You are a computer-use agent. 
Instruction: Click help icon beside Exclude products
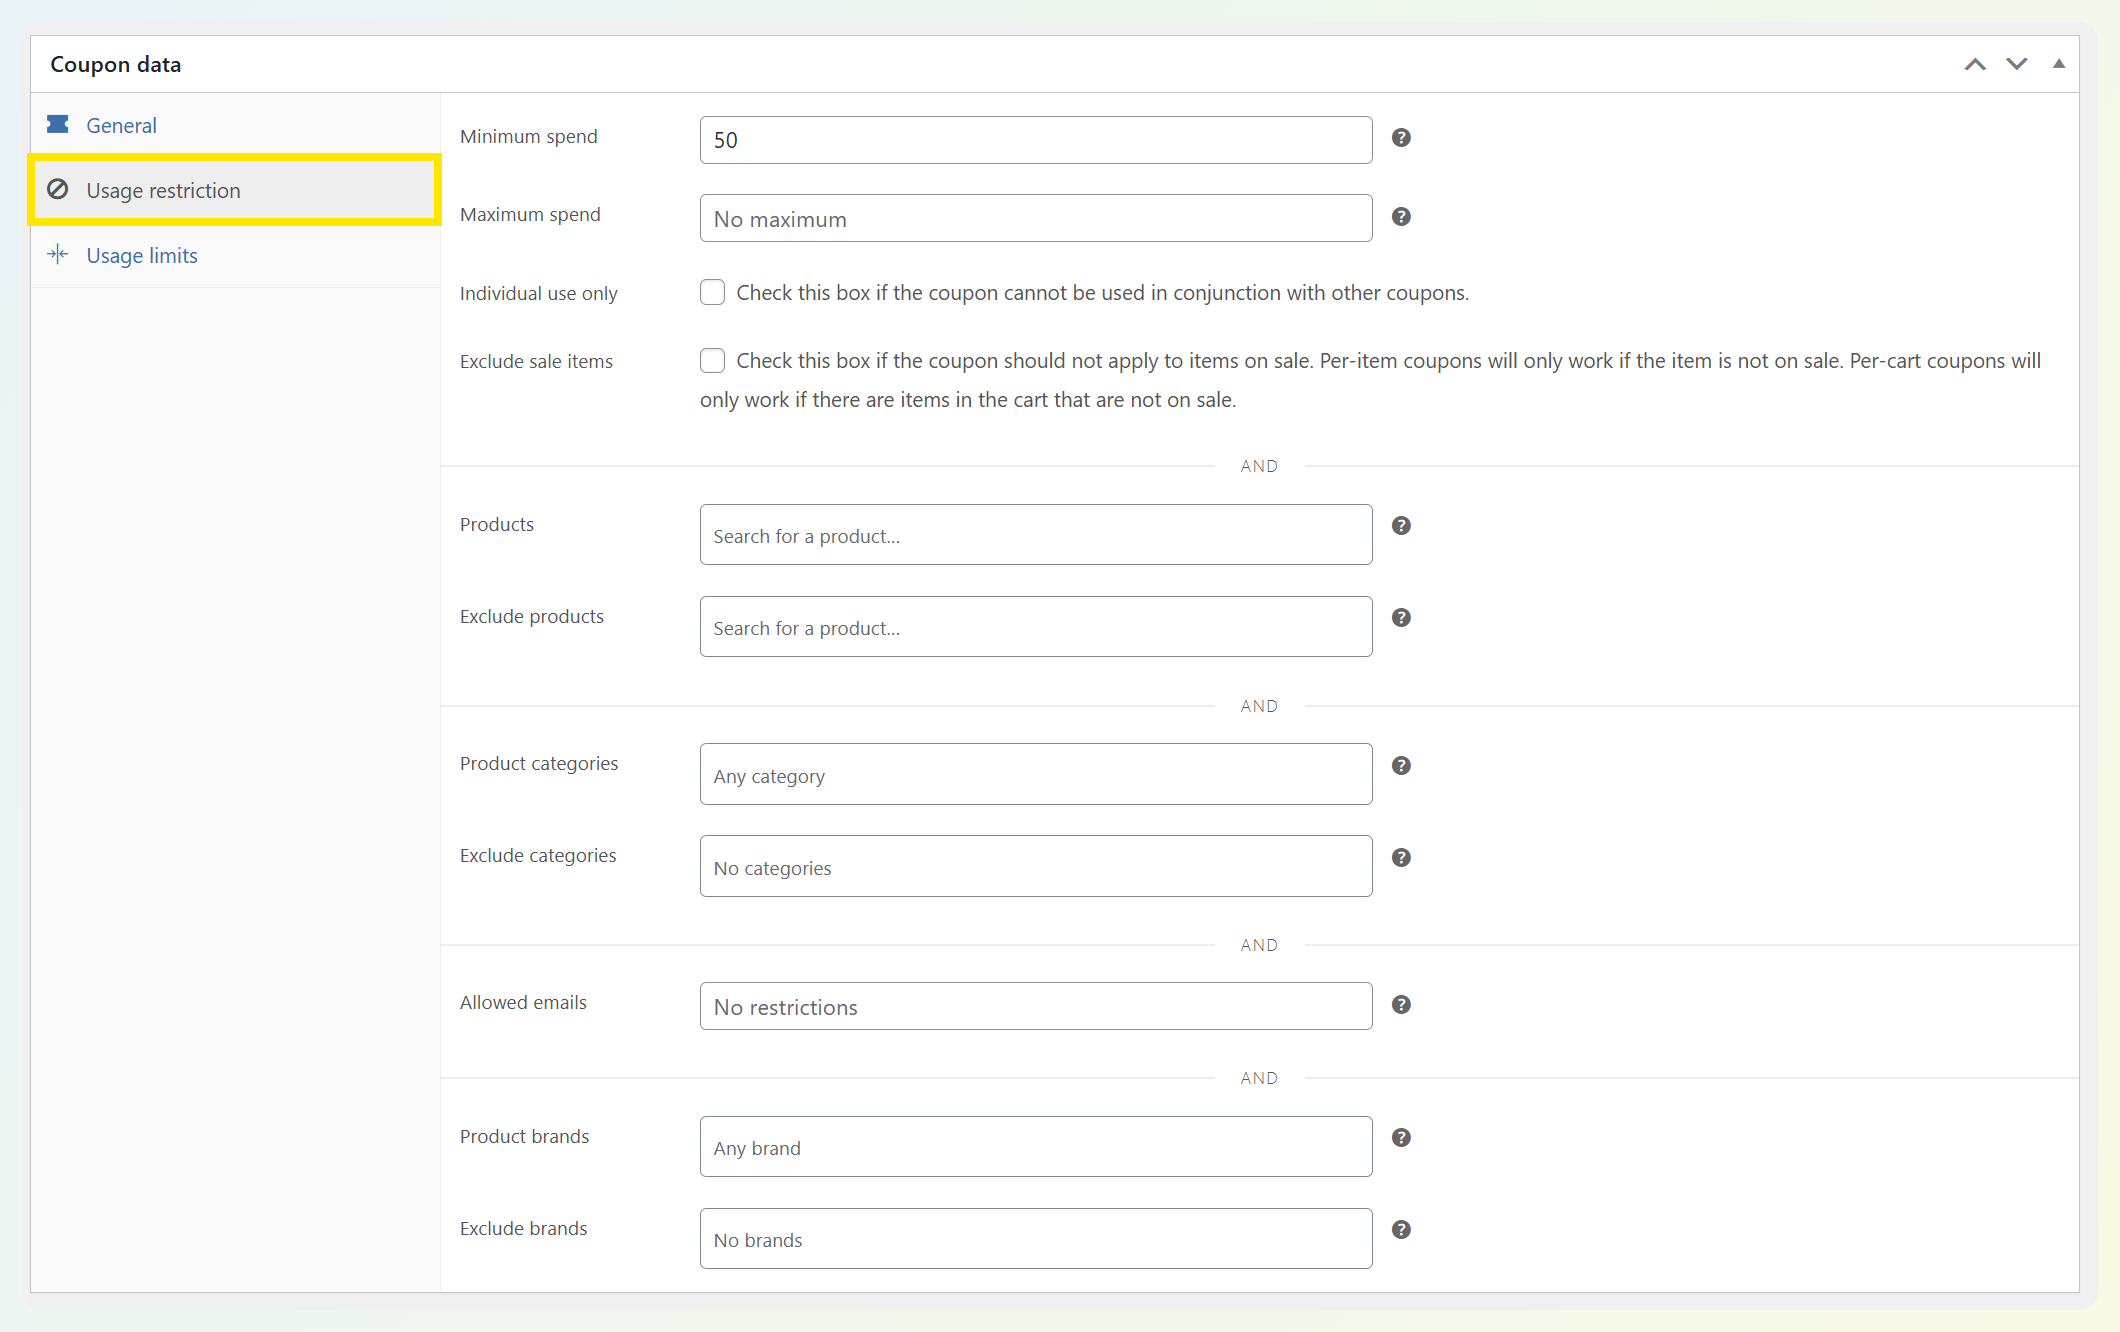tap(1401, 618)
